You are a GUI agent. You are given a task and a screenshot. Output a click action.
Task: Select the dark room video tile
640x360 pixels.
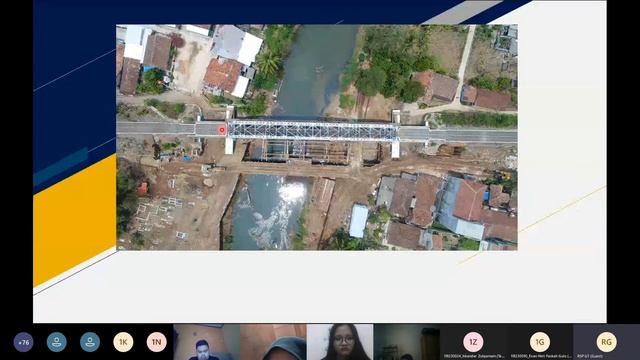pyautogui.click(x=407, y=342)
